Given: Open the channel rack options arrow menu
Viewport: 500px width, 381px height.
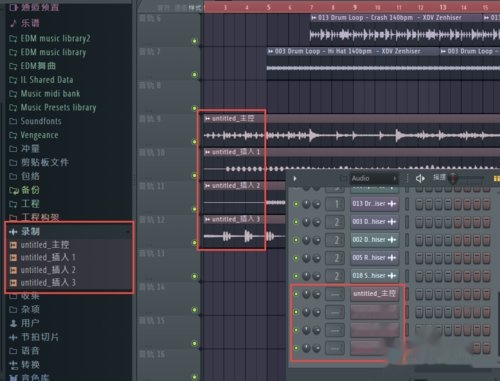Looking at the screenshot, I should point(295,179).
